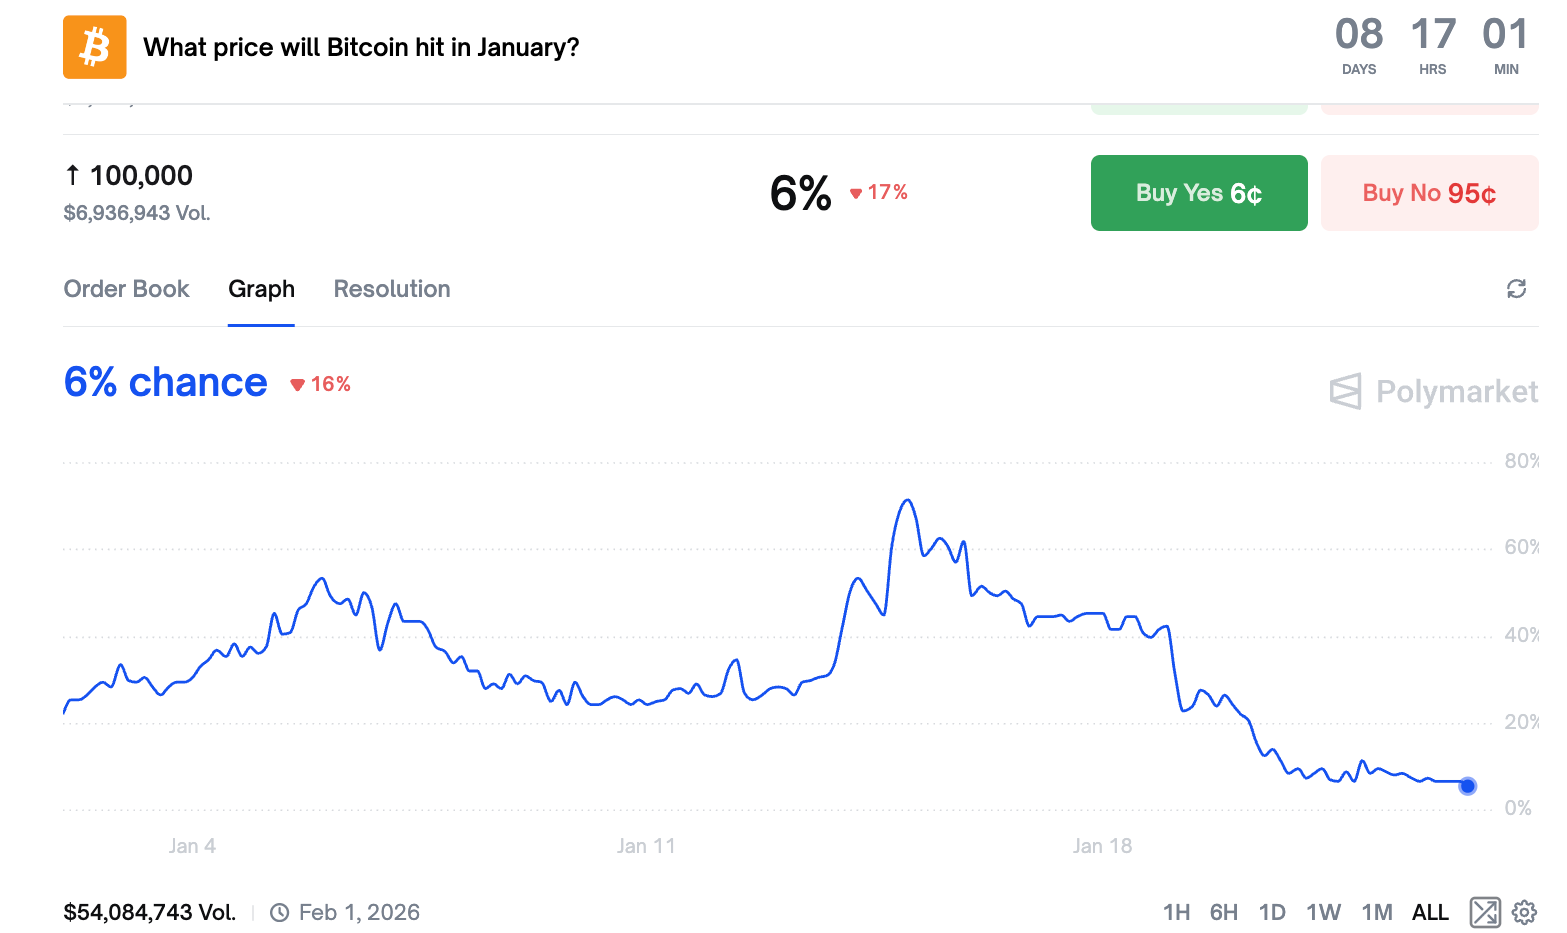Click the Buy No 95¢ button
1567x933 pixels.
[x=1429, y=193]
